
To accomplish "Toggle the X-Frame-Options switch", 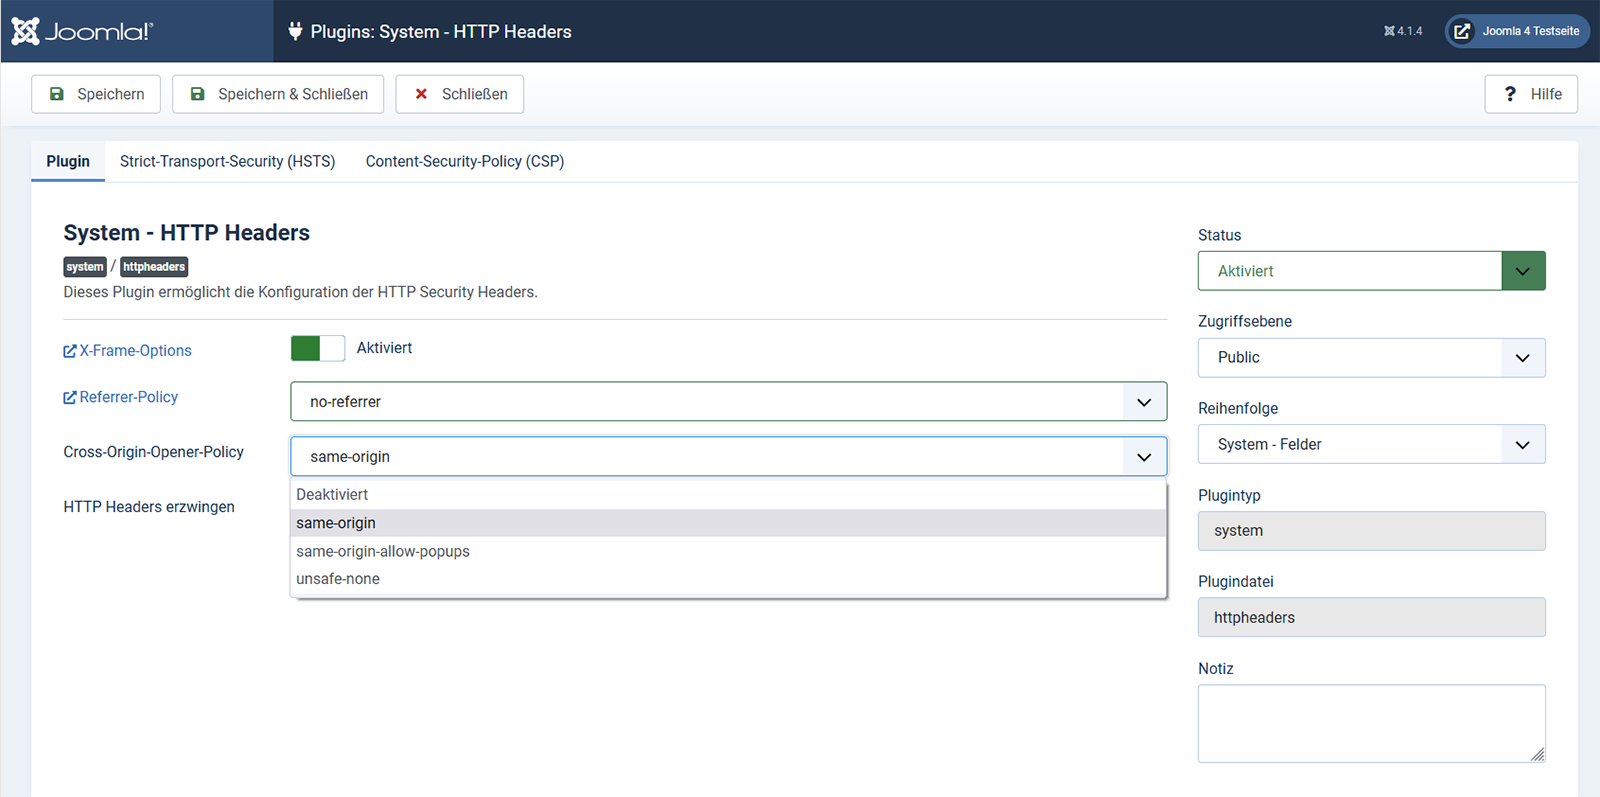I will pos(317,348).
